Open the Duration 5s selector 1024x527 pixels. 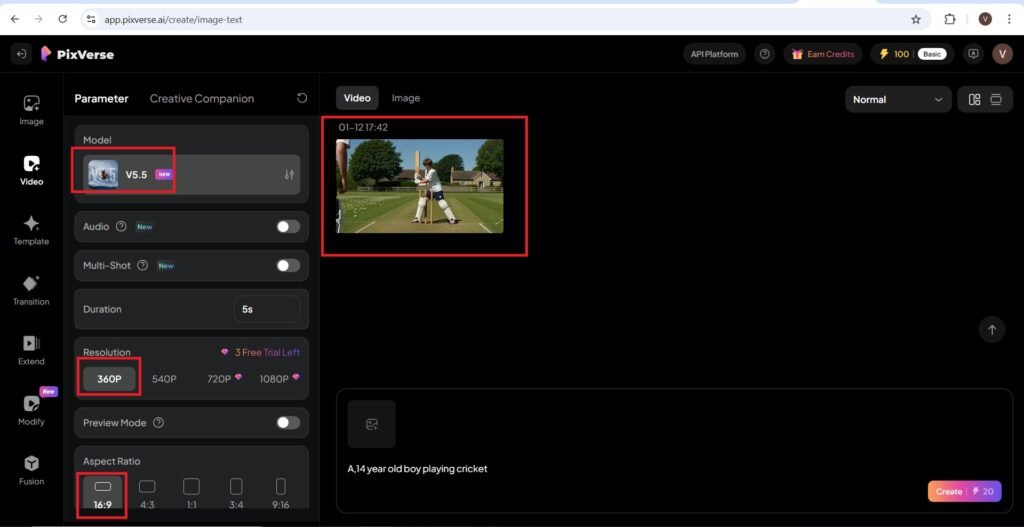point(266,309)
